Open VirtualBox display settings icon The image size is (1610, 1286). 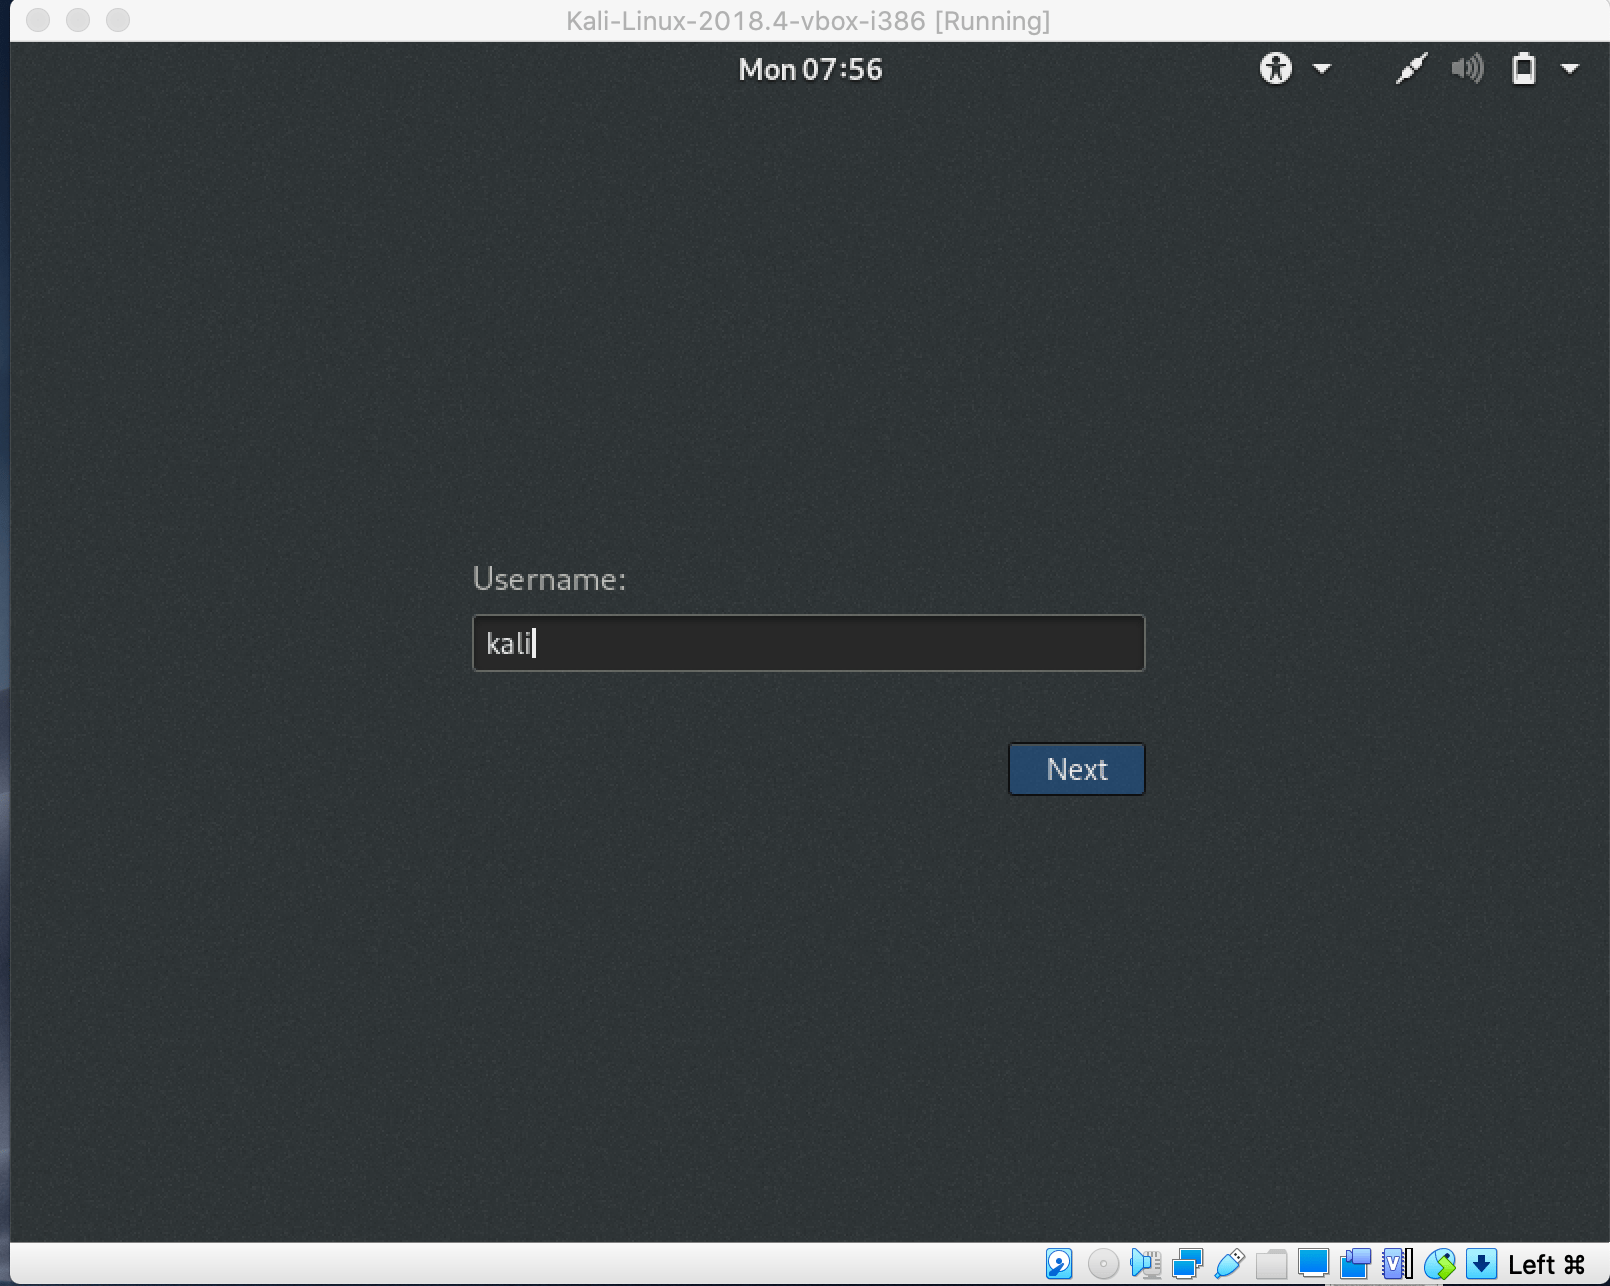[x=1313, y=1264]
